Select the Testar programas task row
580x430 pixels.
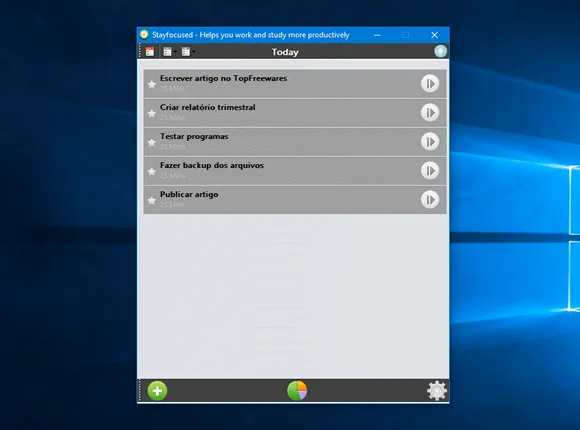295,142
